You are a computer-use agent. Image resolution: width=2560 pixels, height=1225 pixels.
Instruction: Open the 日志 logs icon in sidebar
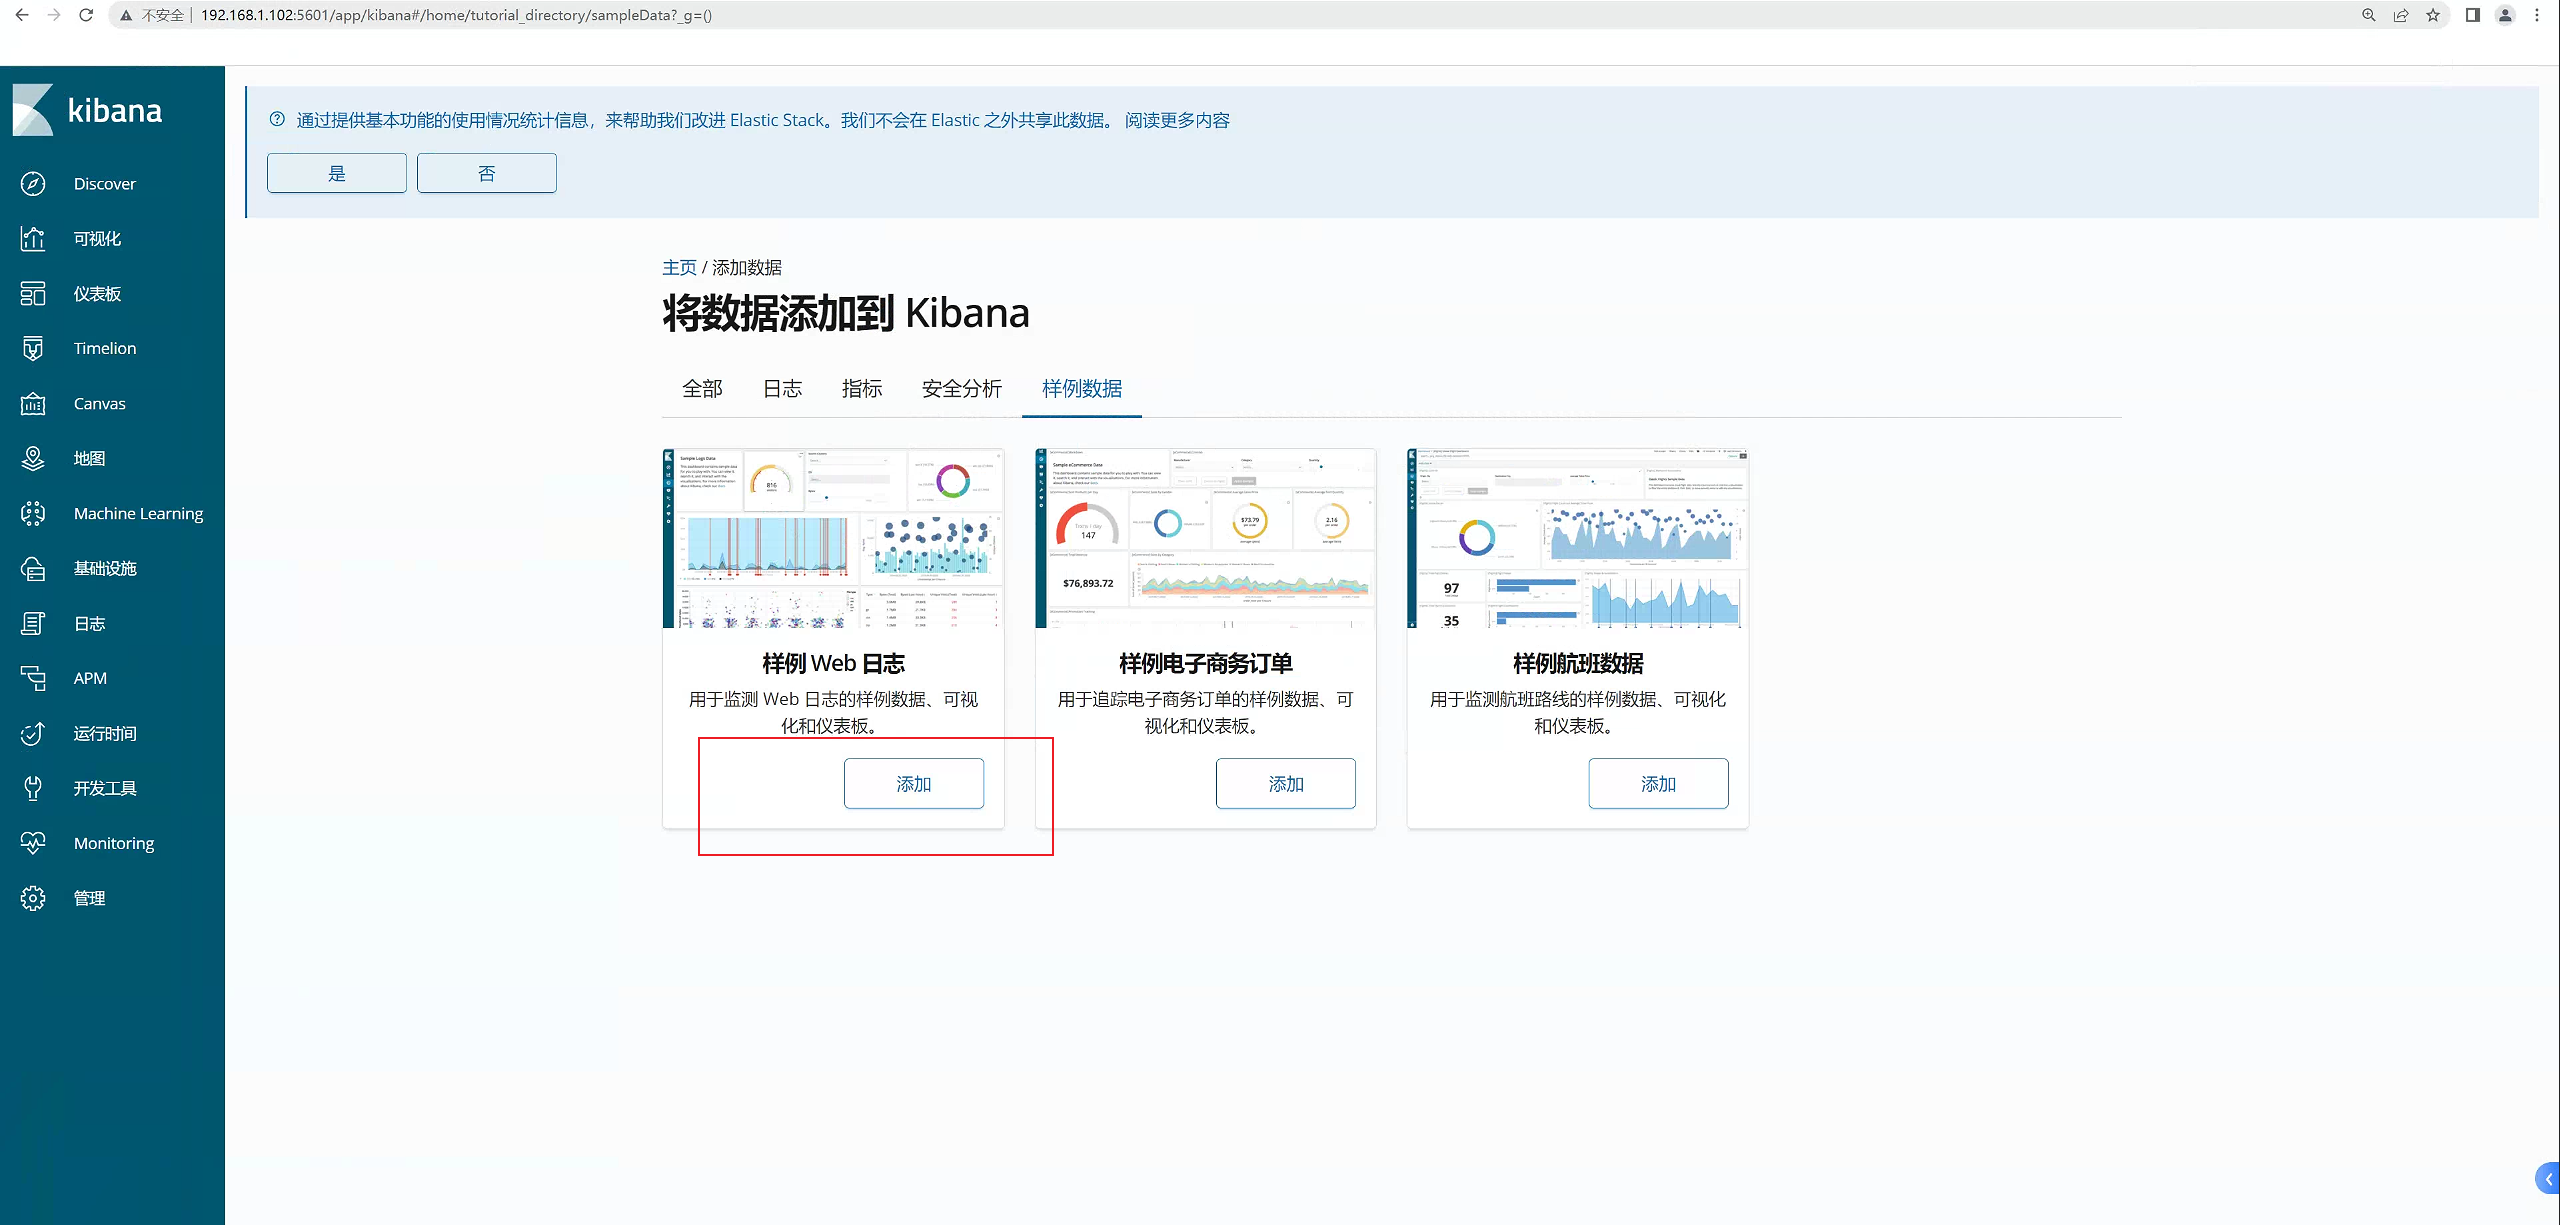click(x=33, y=624)
